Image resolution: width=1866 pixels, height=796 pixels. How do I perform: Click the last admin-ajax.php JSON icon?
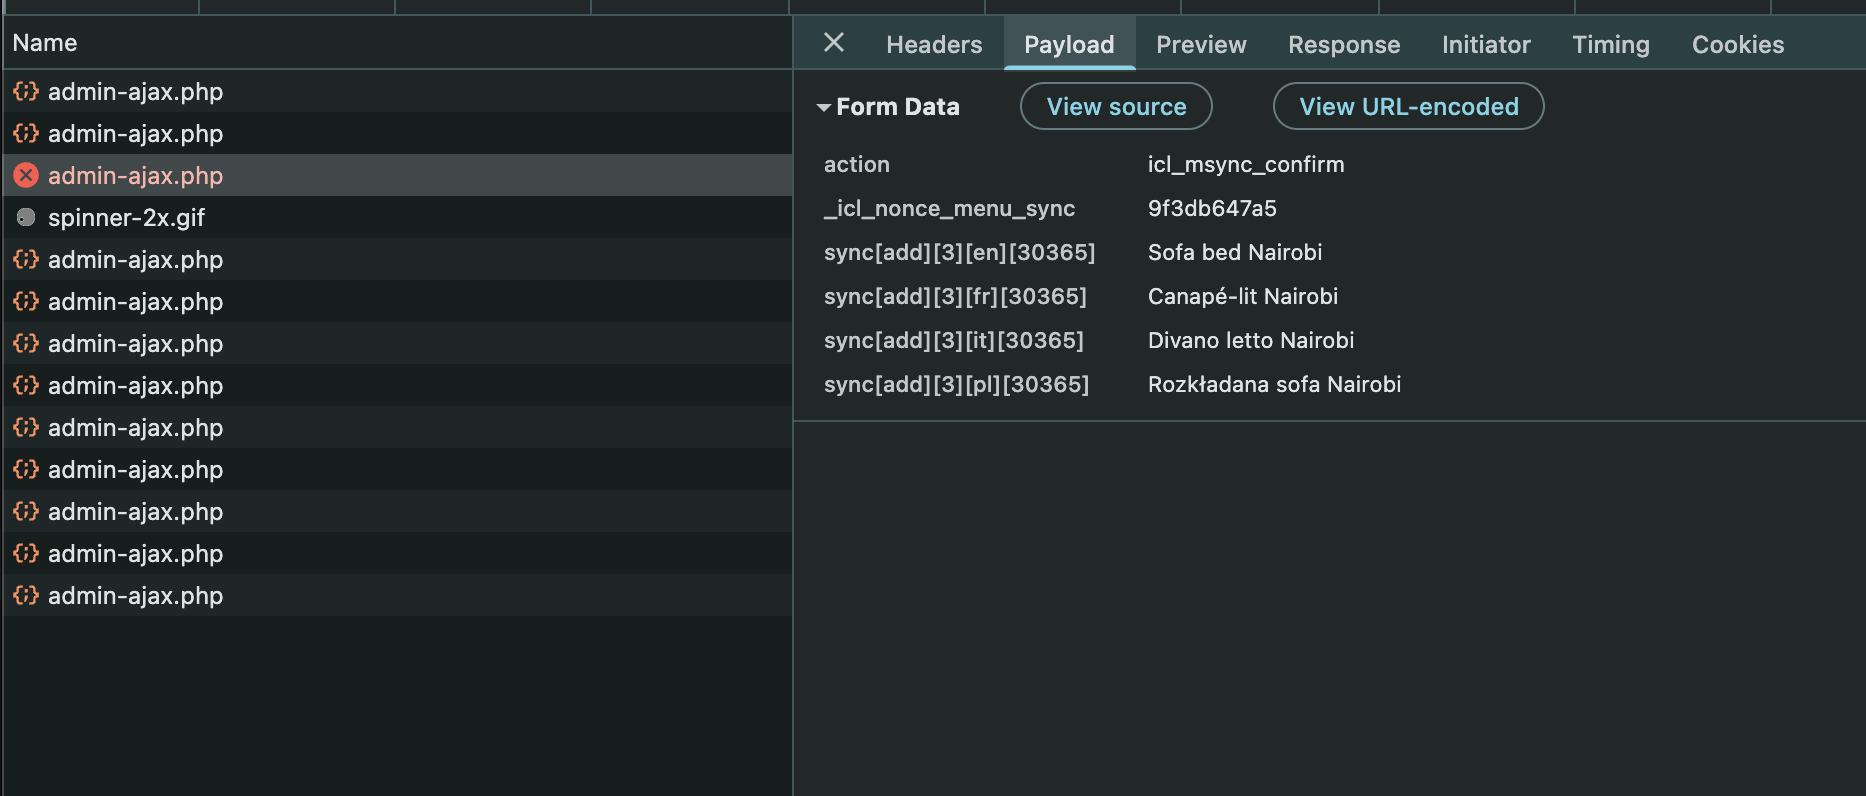[26, 596]
